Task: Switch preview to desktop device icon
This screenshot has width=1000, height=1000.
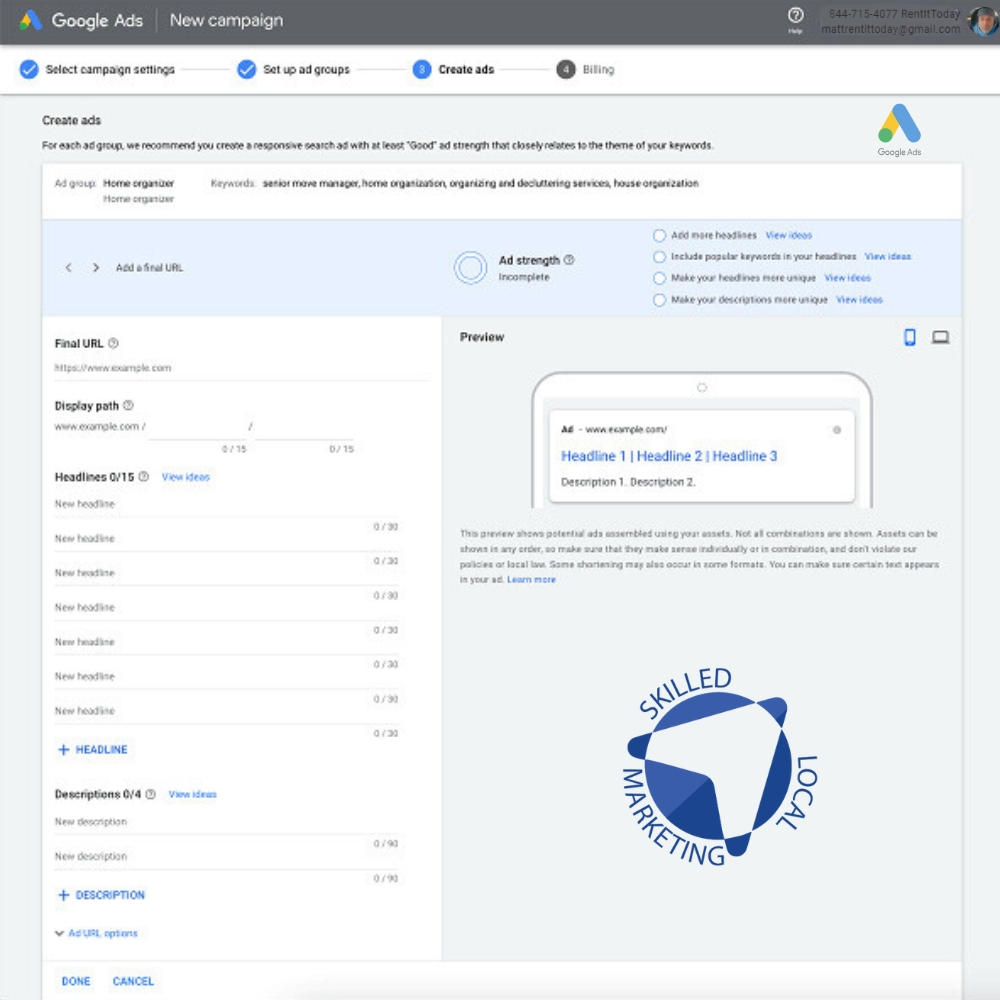Action: [940, 337]
